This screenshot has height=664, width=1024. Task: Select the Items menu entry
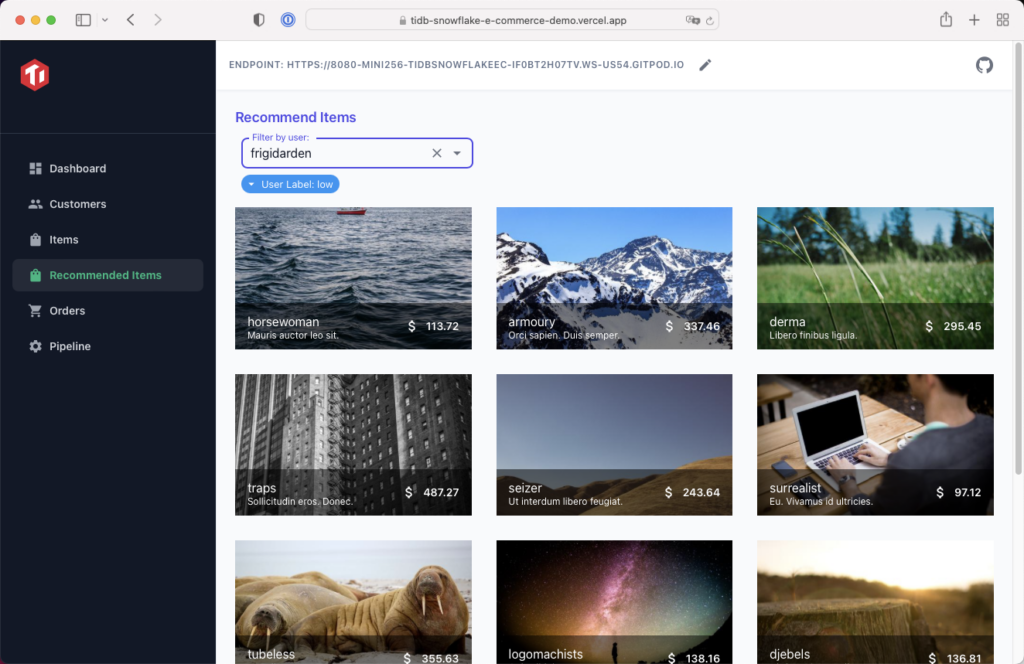coord(66,239)
